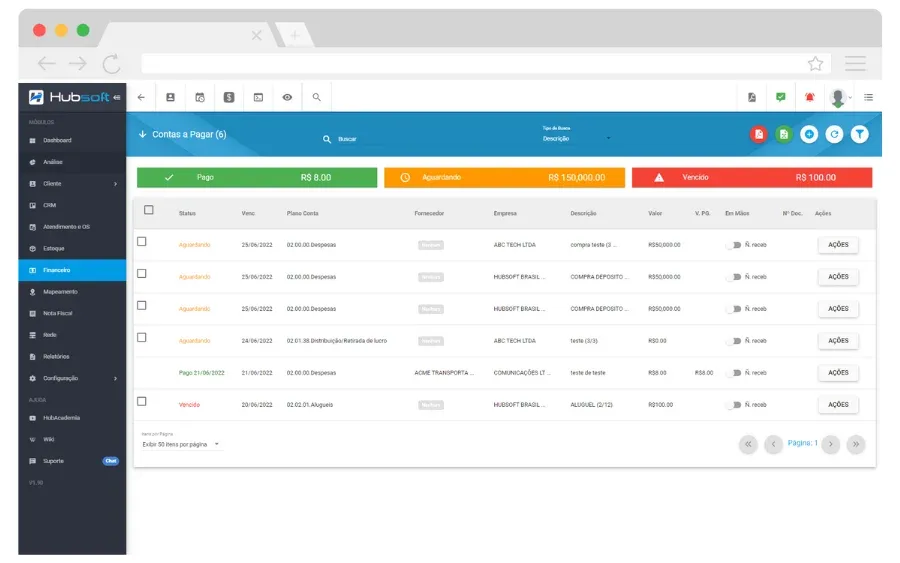Open Análise module in sidebar
This screenshot has width=900, height=563.
72,162
